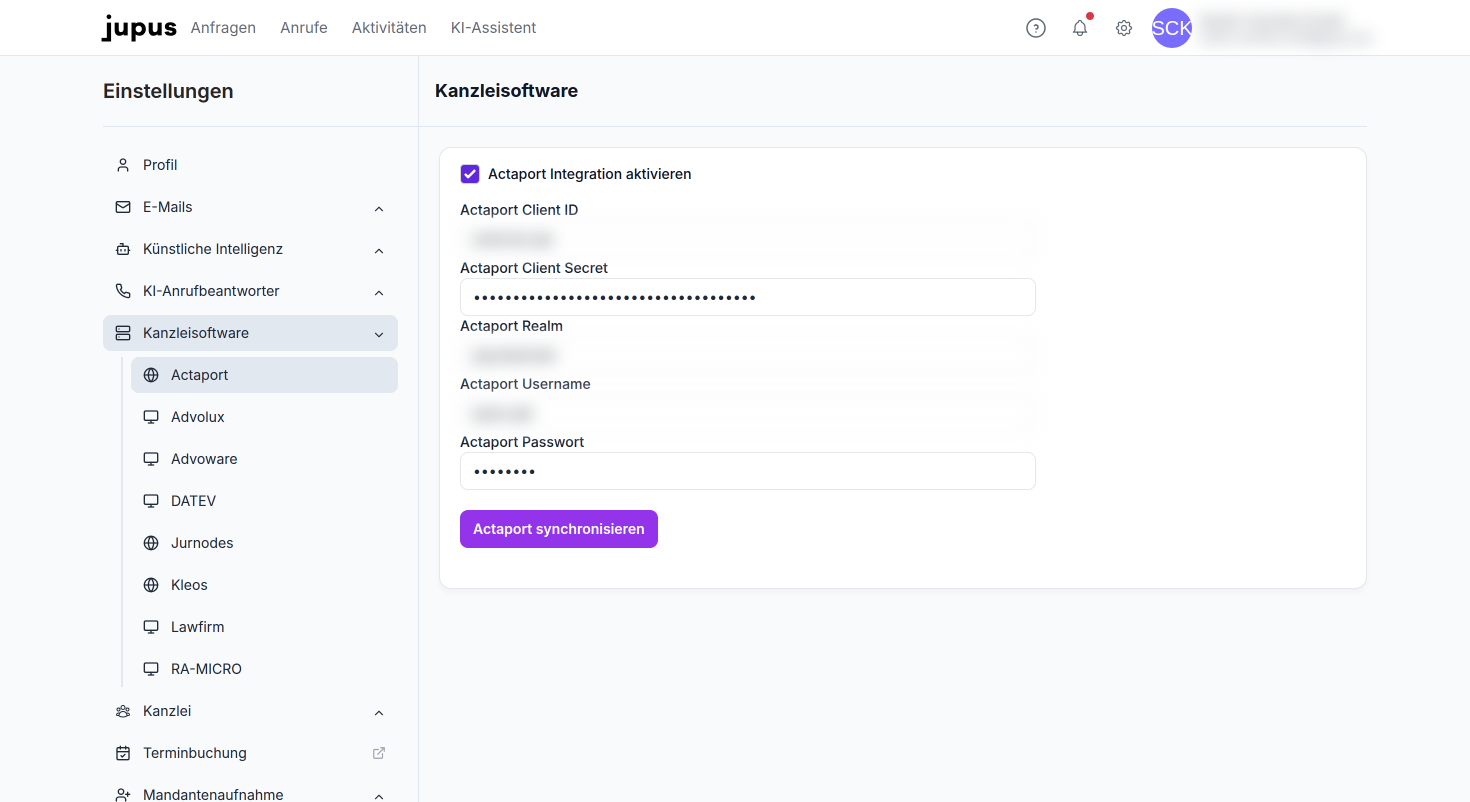The image size is (1470, 802).
Task: Expand the Kanzlei section chevron
Action: tap(379, 712)
